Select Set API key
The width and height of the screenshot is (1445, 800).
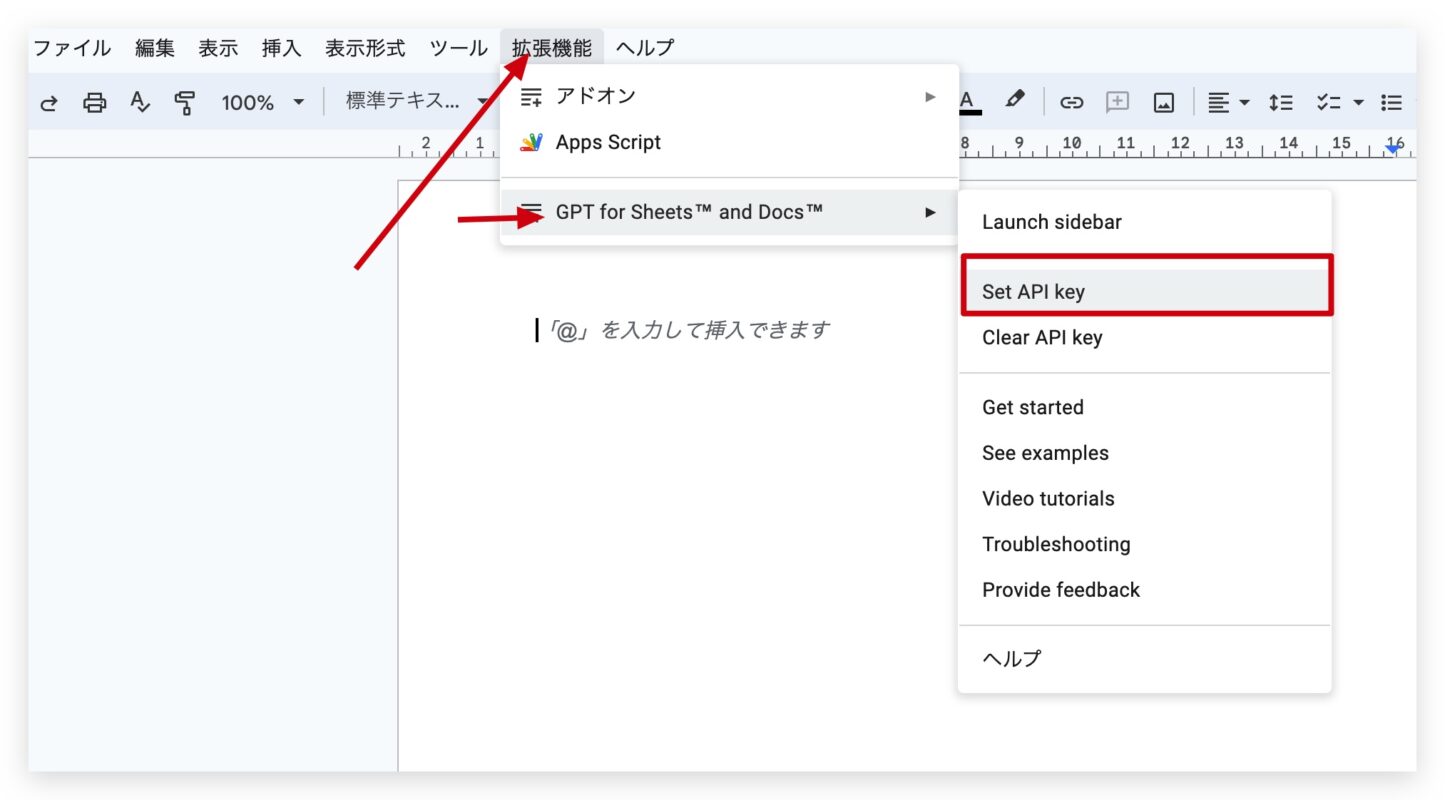click(1144, 292)
